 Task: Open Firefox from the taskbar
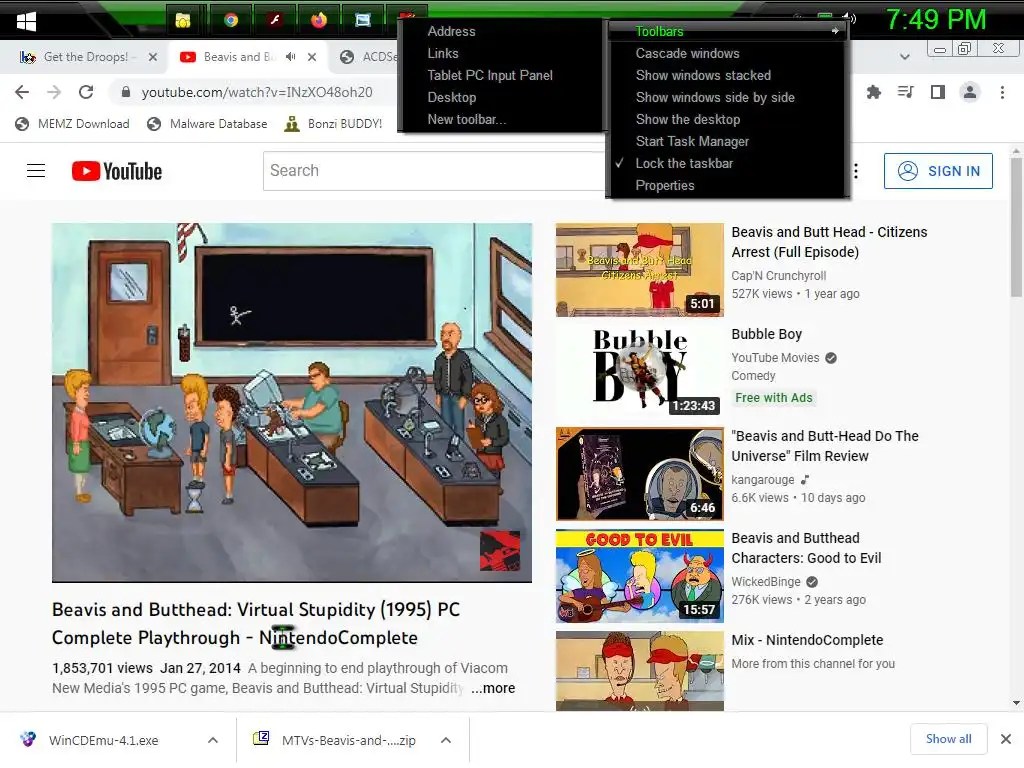coord(319,20)
